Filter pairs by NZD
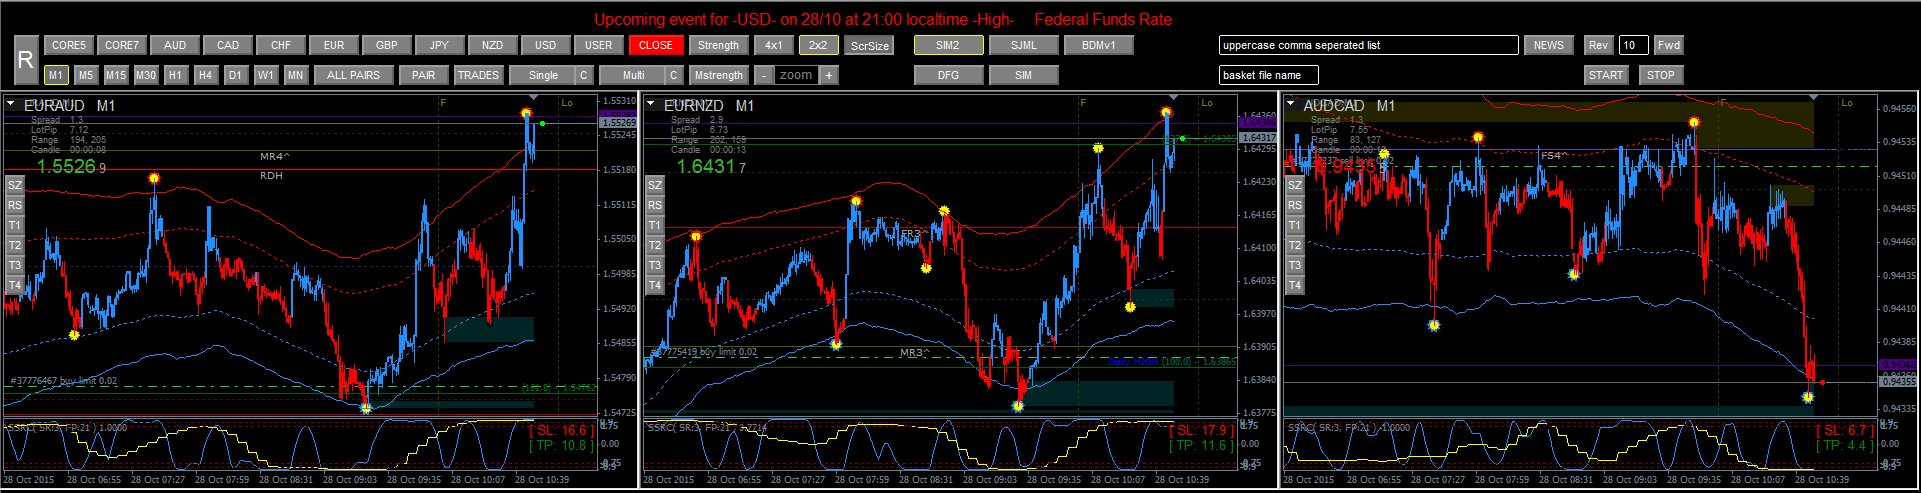 point(493,45)
